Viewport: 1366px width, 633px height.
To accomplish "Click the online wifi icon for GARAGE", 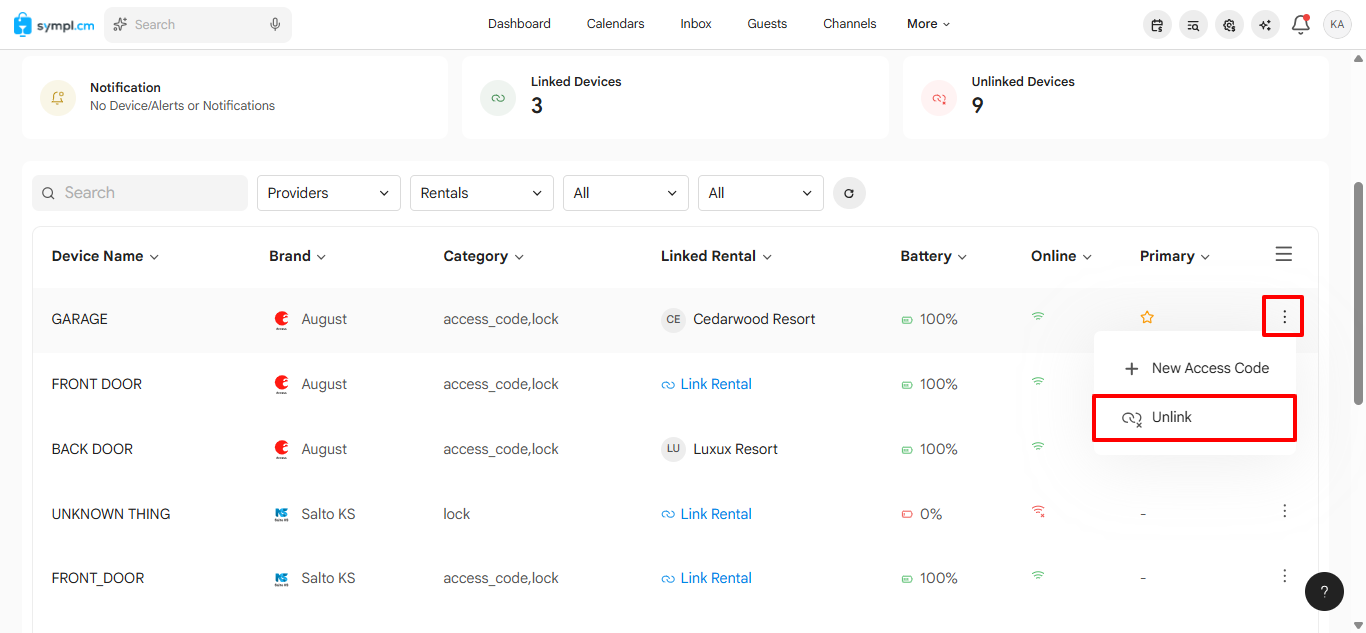I will (1038, 316).
